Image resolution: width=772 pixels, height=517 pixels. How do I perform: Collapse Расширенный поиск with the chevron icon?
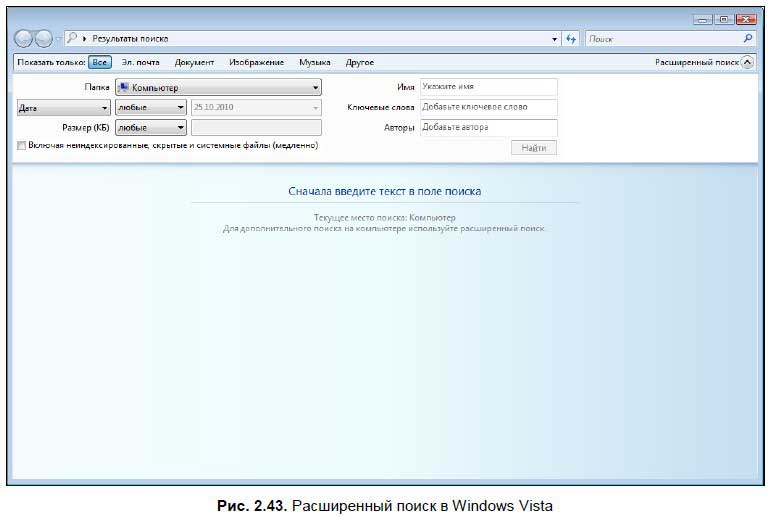pyautogui.click(x=747, y=63)
